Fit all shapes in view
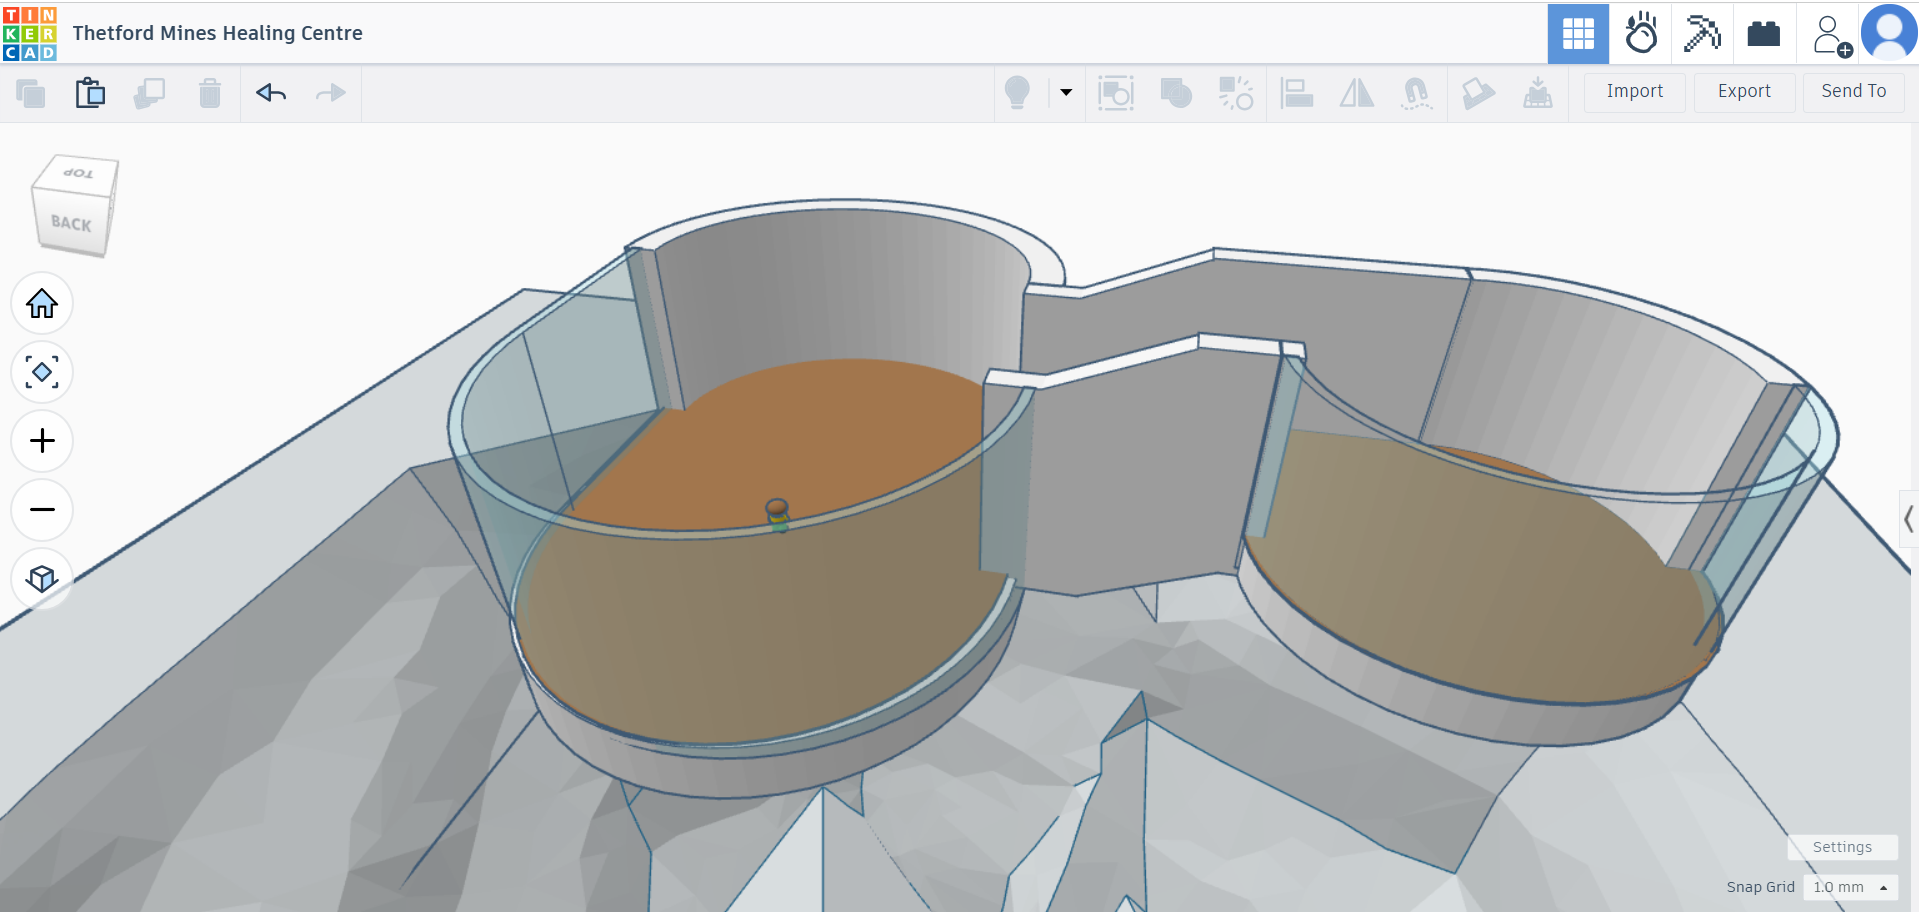Viewport: 1919px width, 912px height. click(42, 372)
